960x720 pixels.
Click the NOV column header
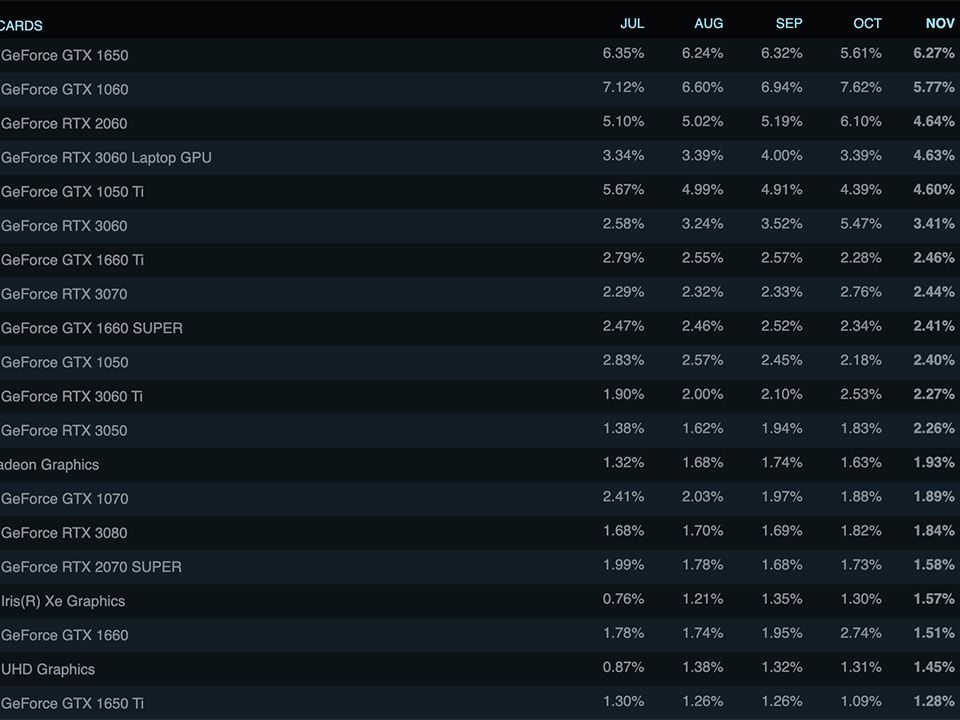click(x=940, y=23)
